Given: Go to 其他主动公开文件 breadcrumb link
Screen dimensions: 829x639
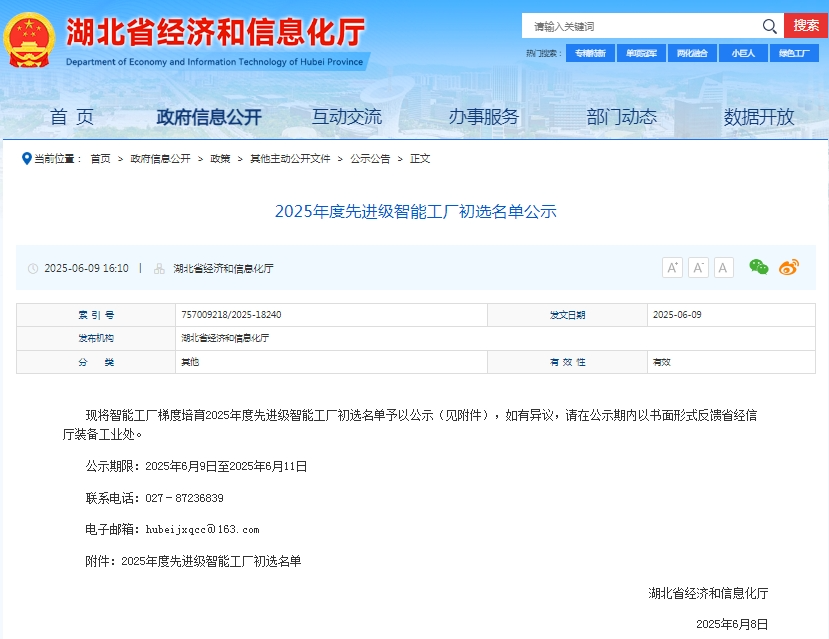Looking at the screenshot, I should tap(290, 158).
